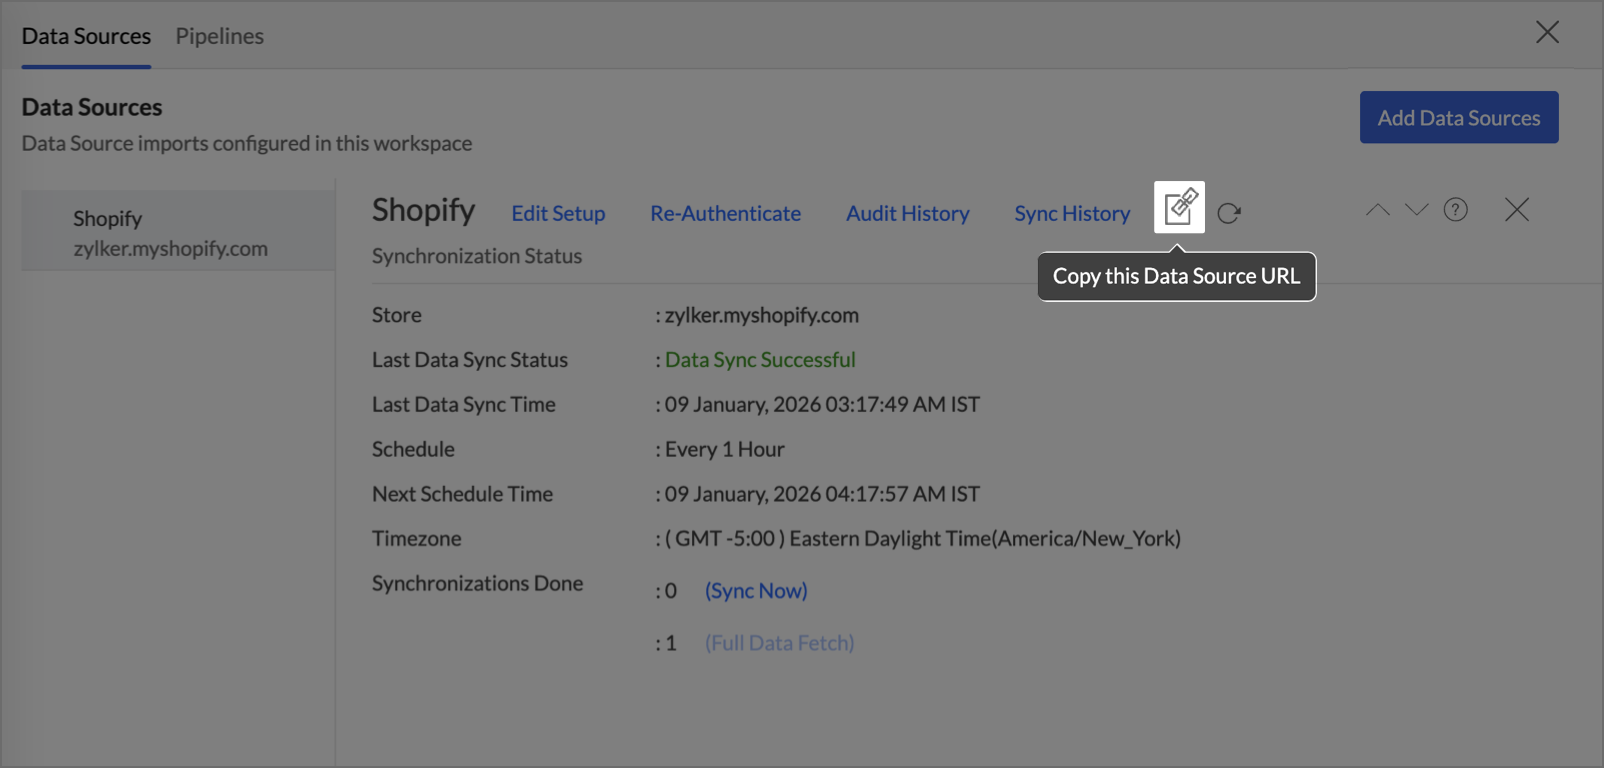Go to next data source with down chevron
Screen dimensions: 1604x768
pos(1416,210)
